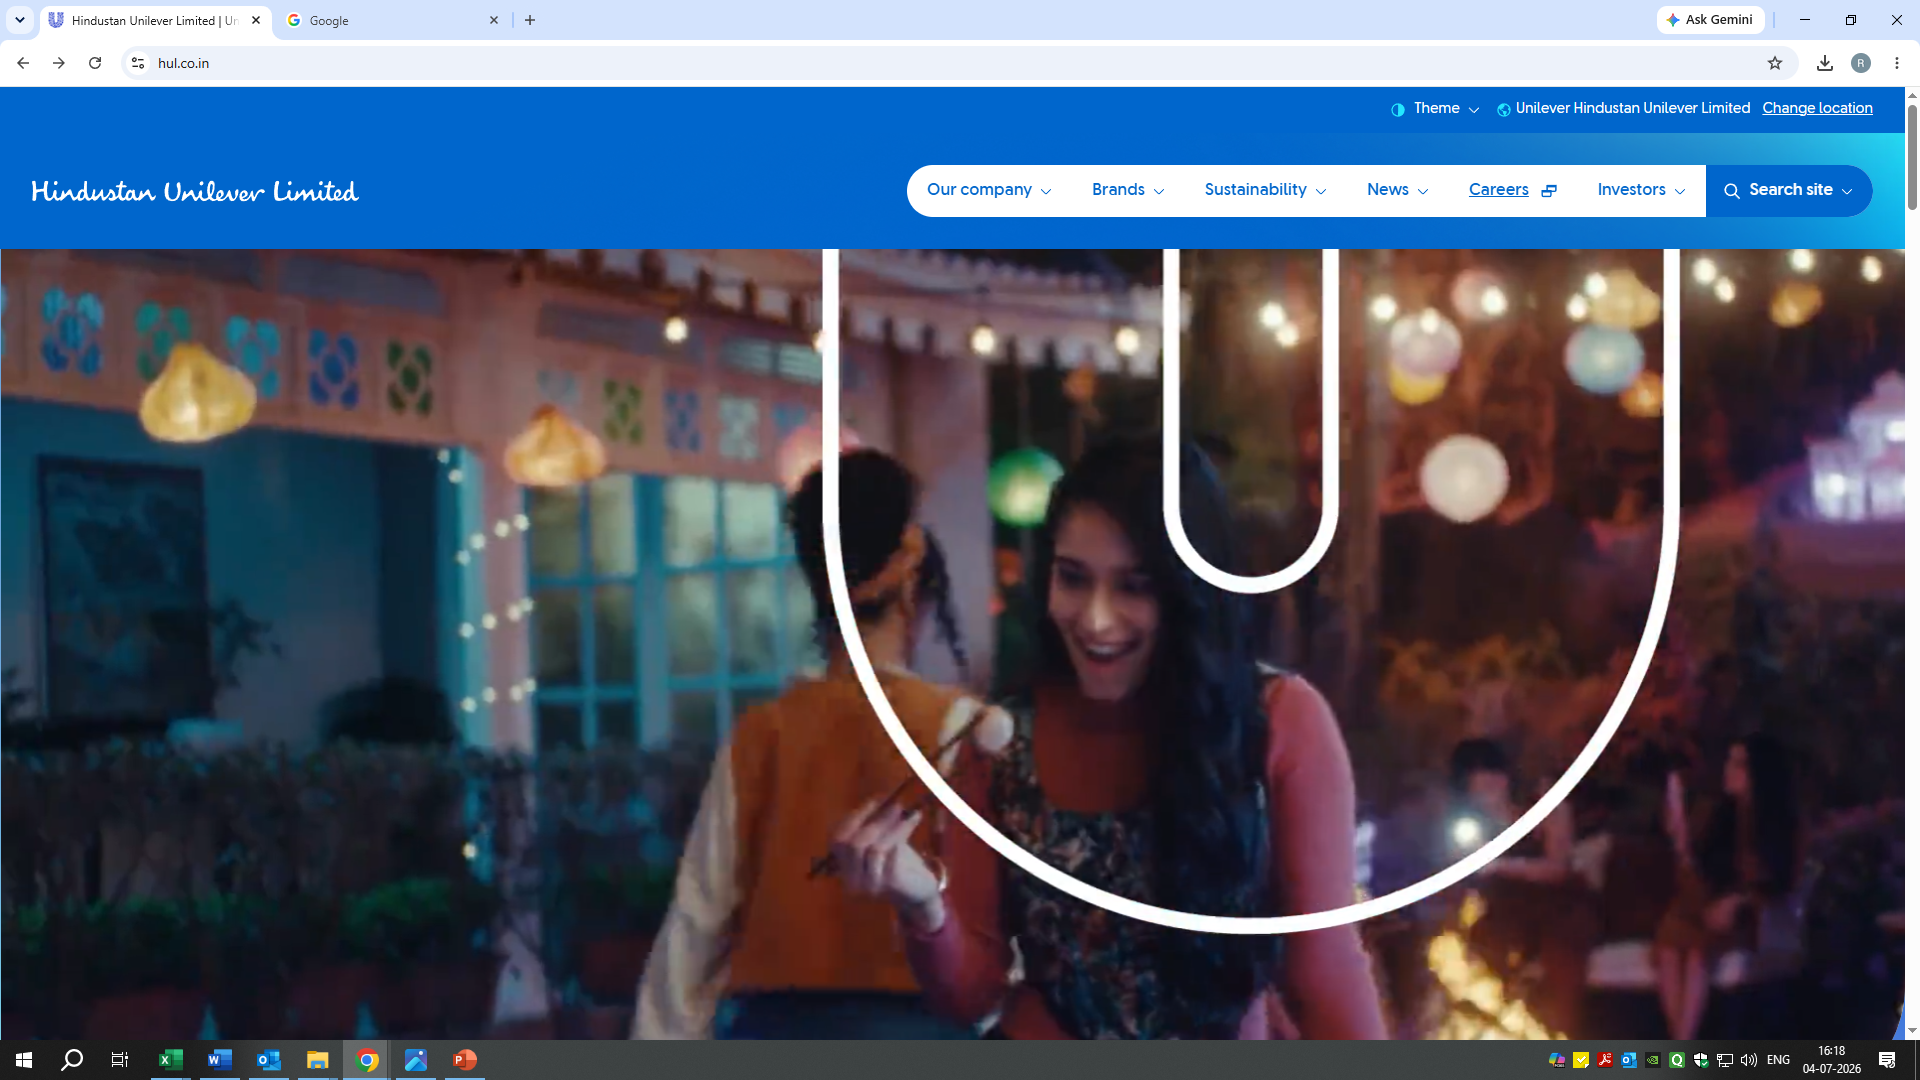Open the Sustainability navigation menu
This screenshot has height=1080, width=1920.
pyautogui.click(x=1265, y=190)
